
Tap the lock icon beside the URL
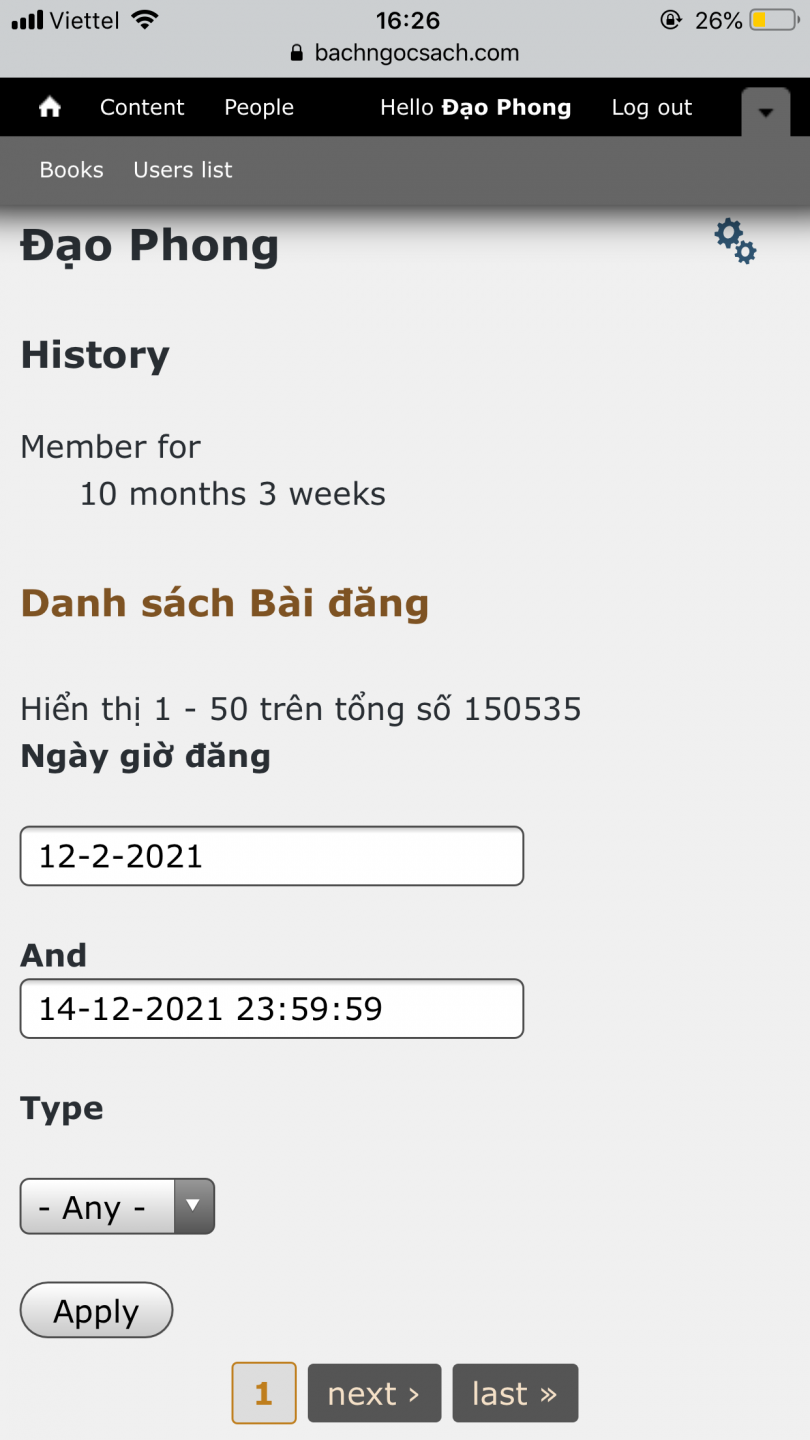point(296,53)
